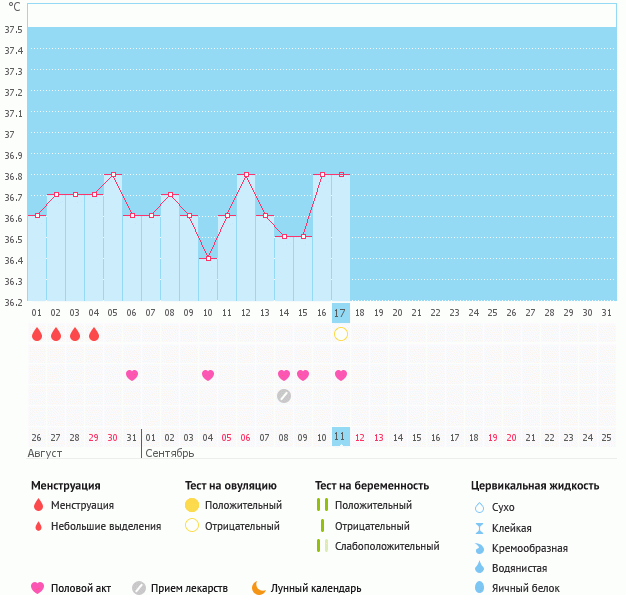Click the menstruation drop on cycle day 01
This screenshot has width=626, height=595.
pyautogui.click(x=37, y=334)
